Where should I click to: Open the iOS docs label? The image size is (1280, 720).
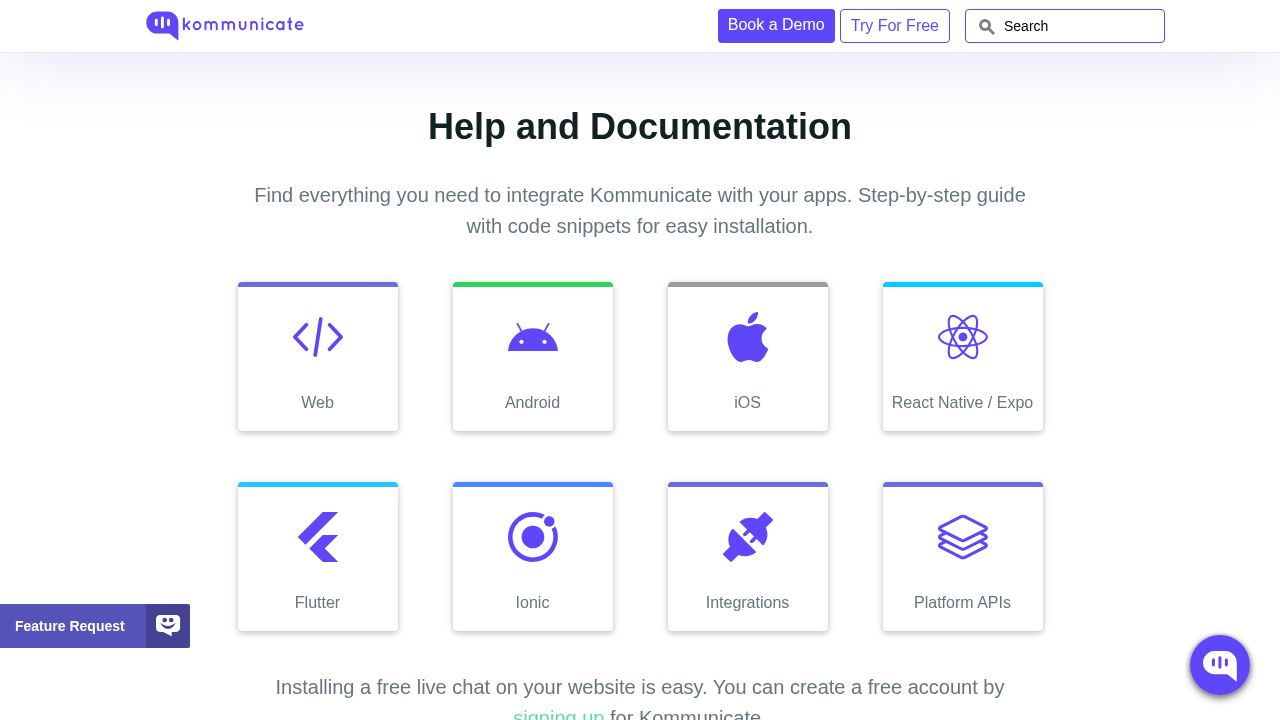point(748,403)
